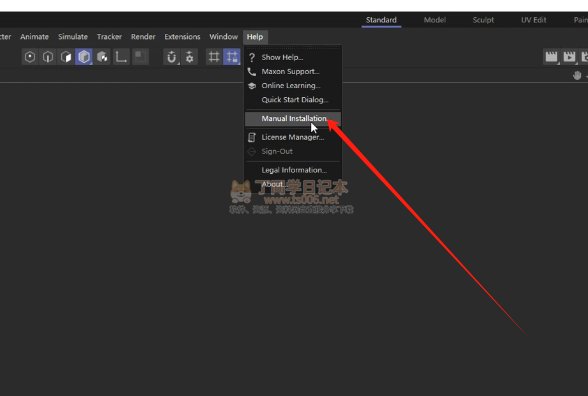Click the highlighted Model mode cube icon
Image resolution: width=588 pixels, height=396 pixels.
pos(84,57)
